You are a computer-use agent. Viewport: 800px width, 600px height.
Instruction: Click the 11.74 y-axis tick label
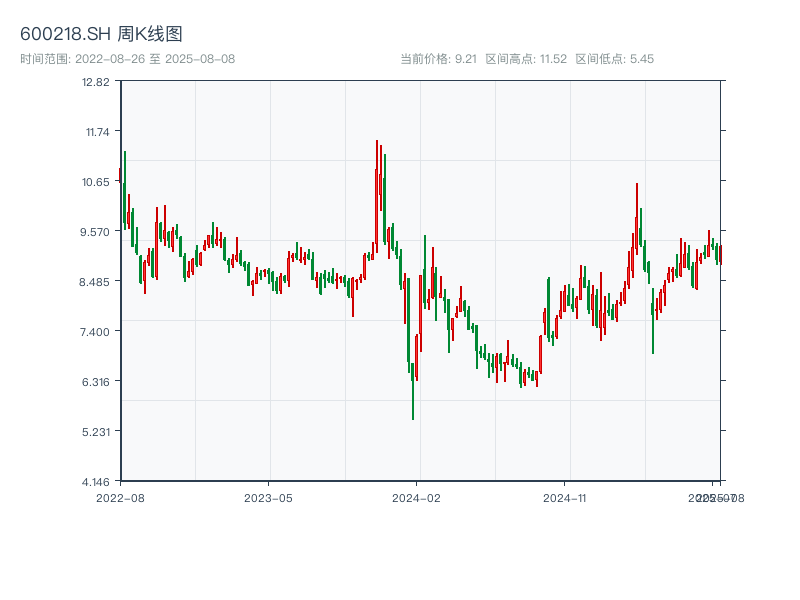(x=96, y=131)
